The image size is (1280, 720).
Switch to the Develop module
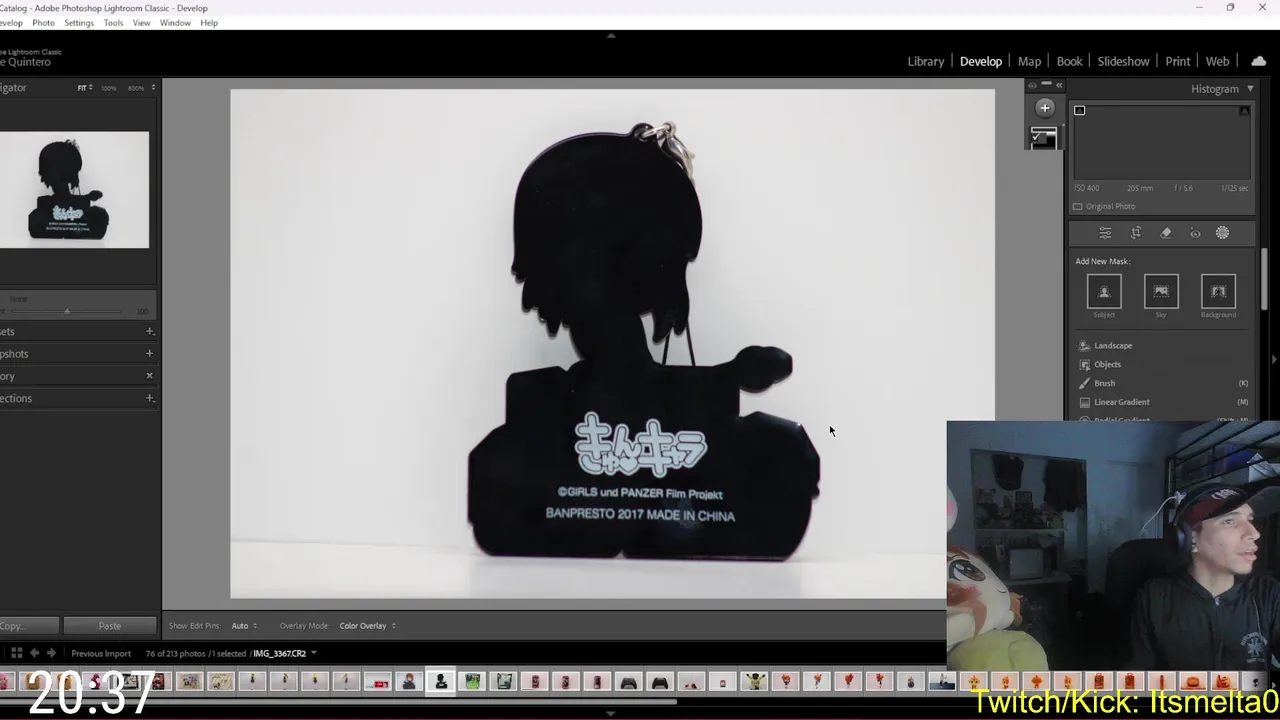pyautogui.click(x=981, y=61)
